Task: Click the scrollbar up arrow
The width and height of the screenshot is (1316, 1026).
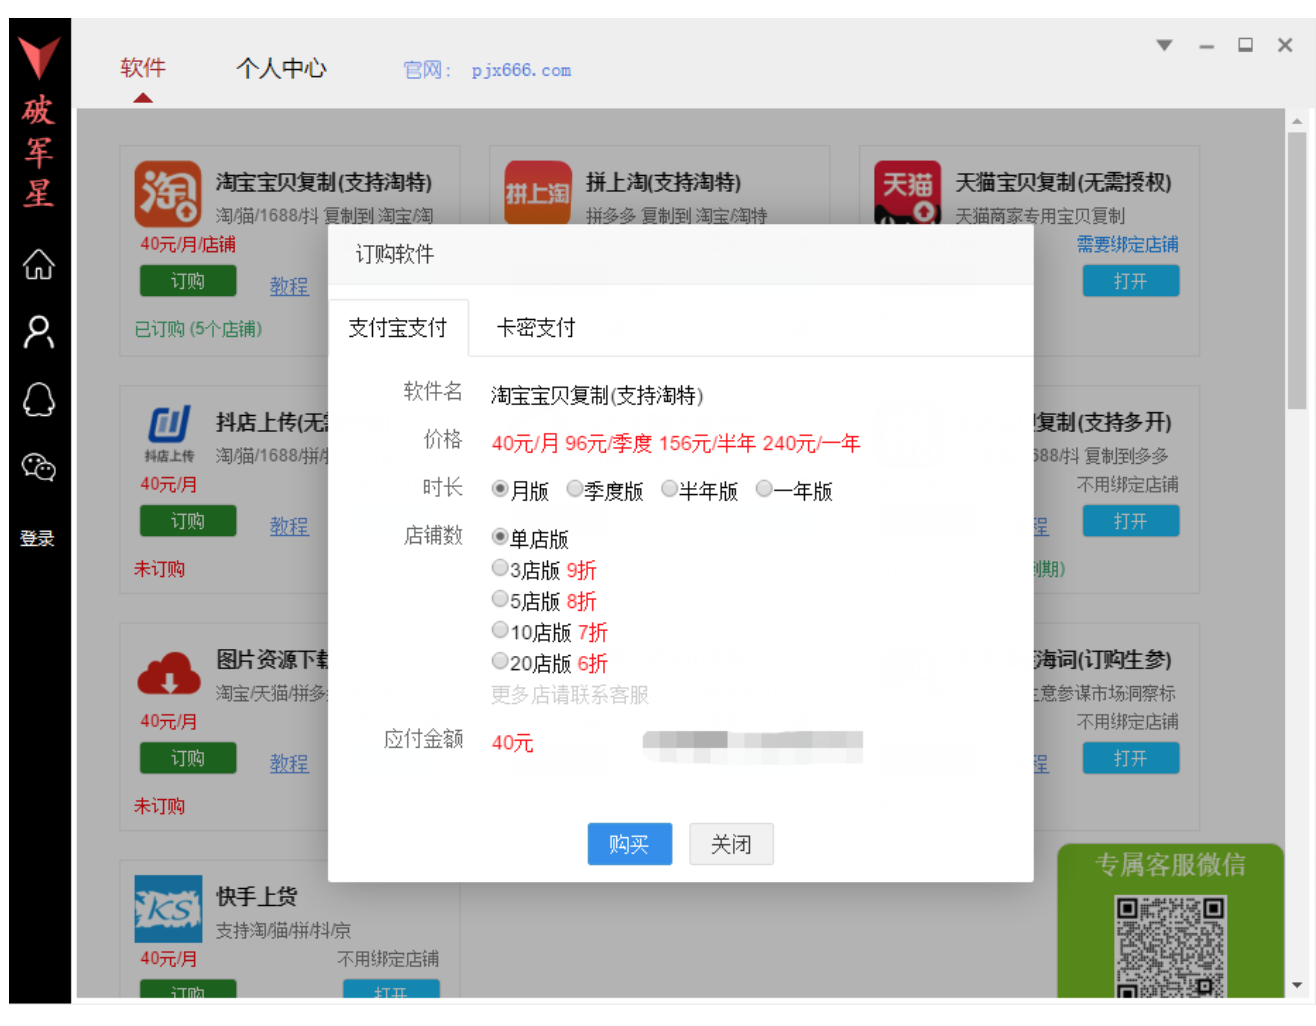Action: (1297, 121)
